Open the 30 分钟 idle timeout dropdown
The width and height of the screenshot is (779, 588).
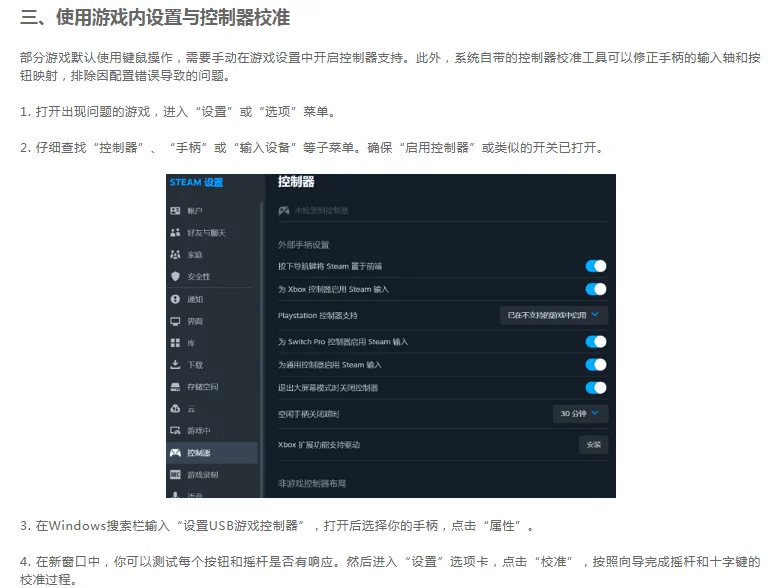click(x=580, y=414)
